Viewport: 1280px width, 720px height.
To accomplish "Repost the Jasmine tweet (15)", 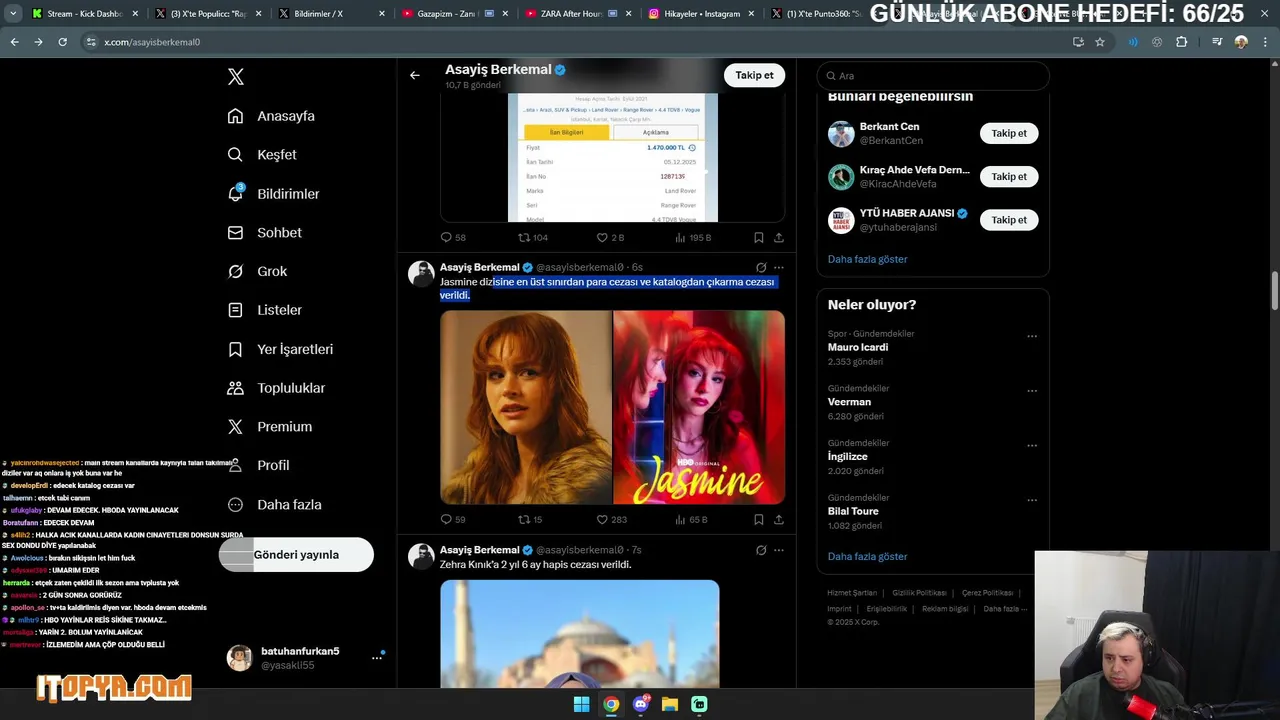I will [530, 519].
